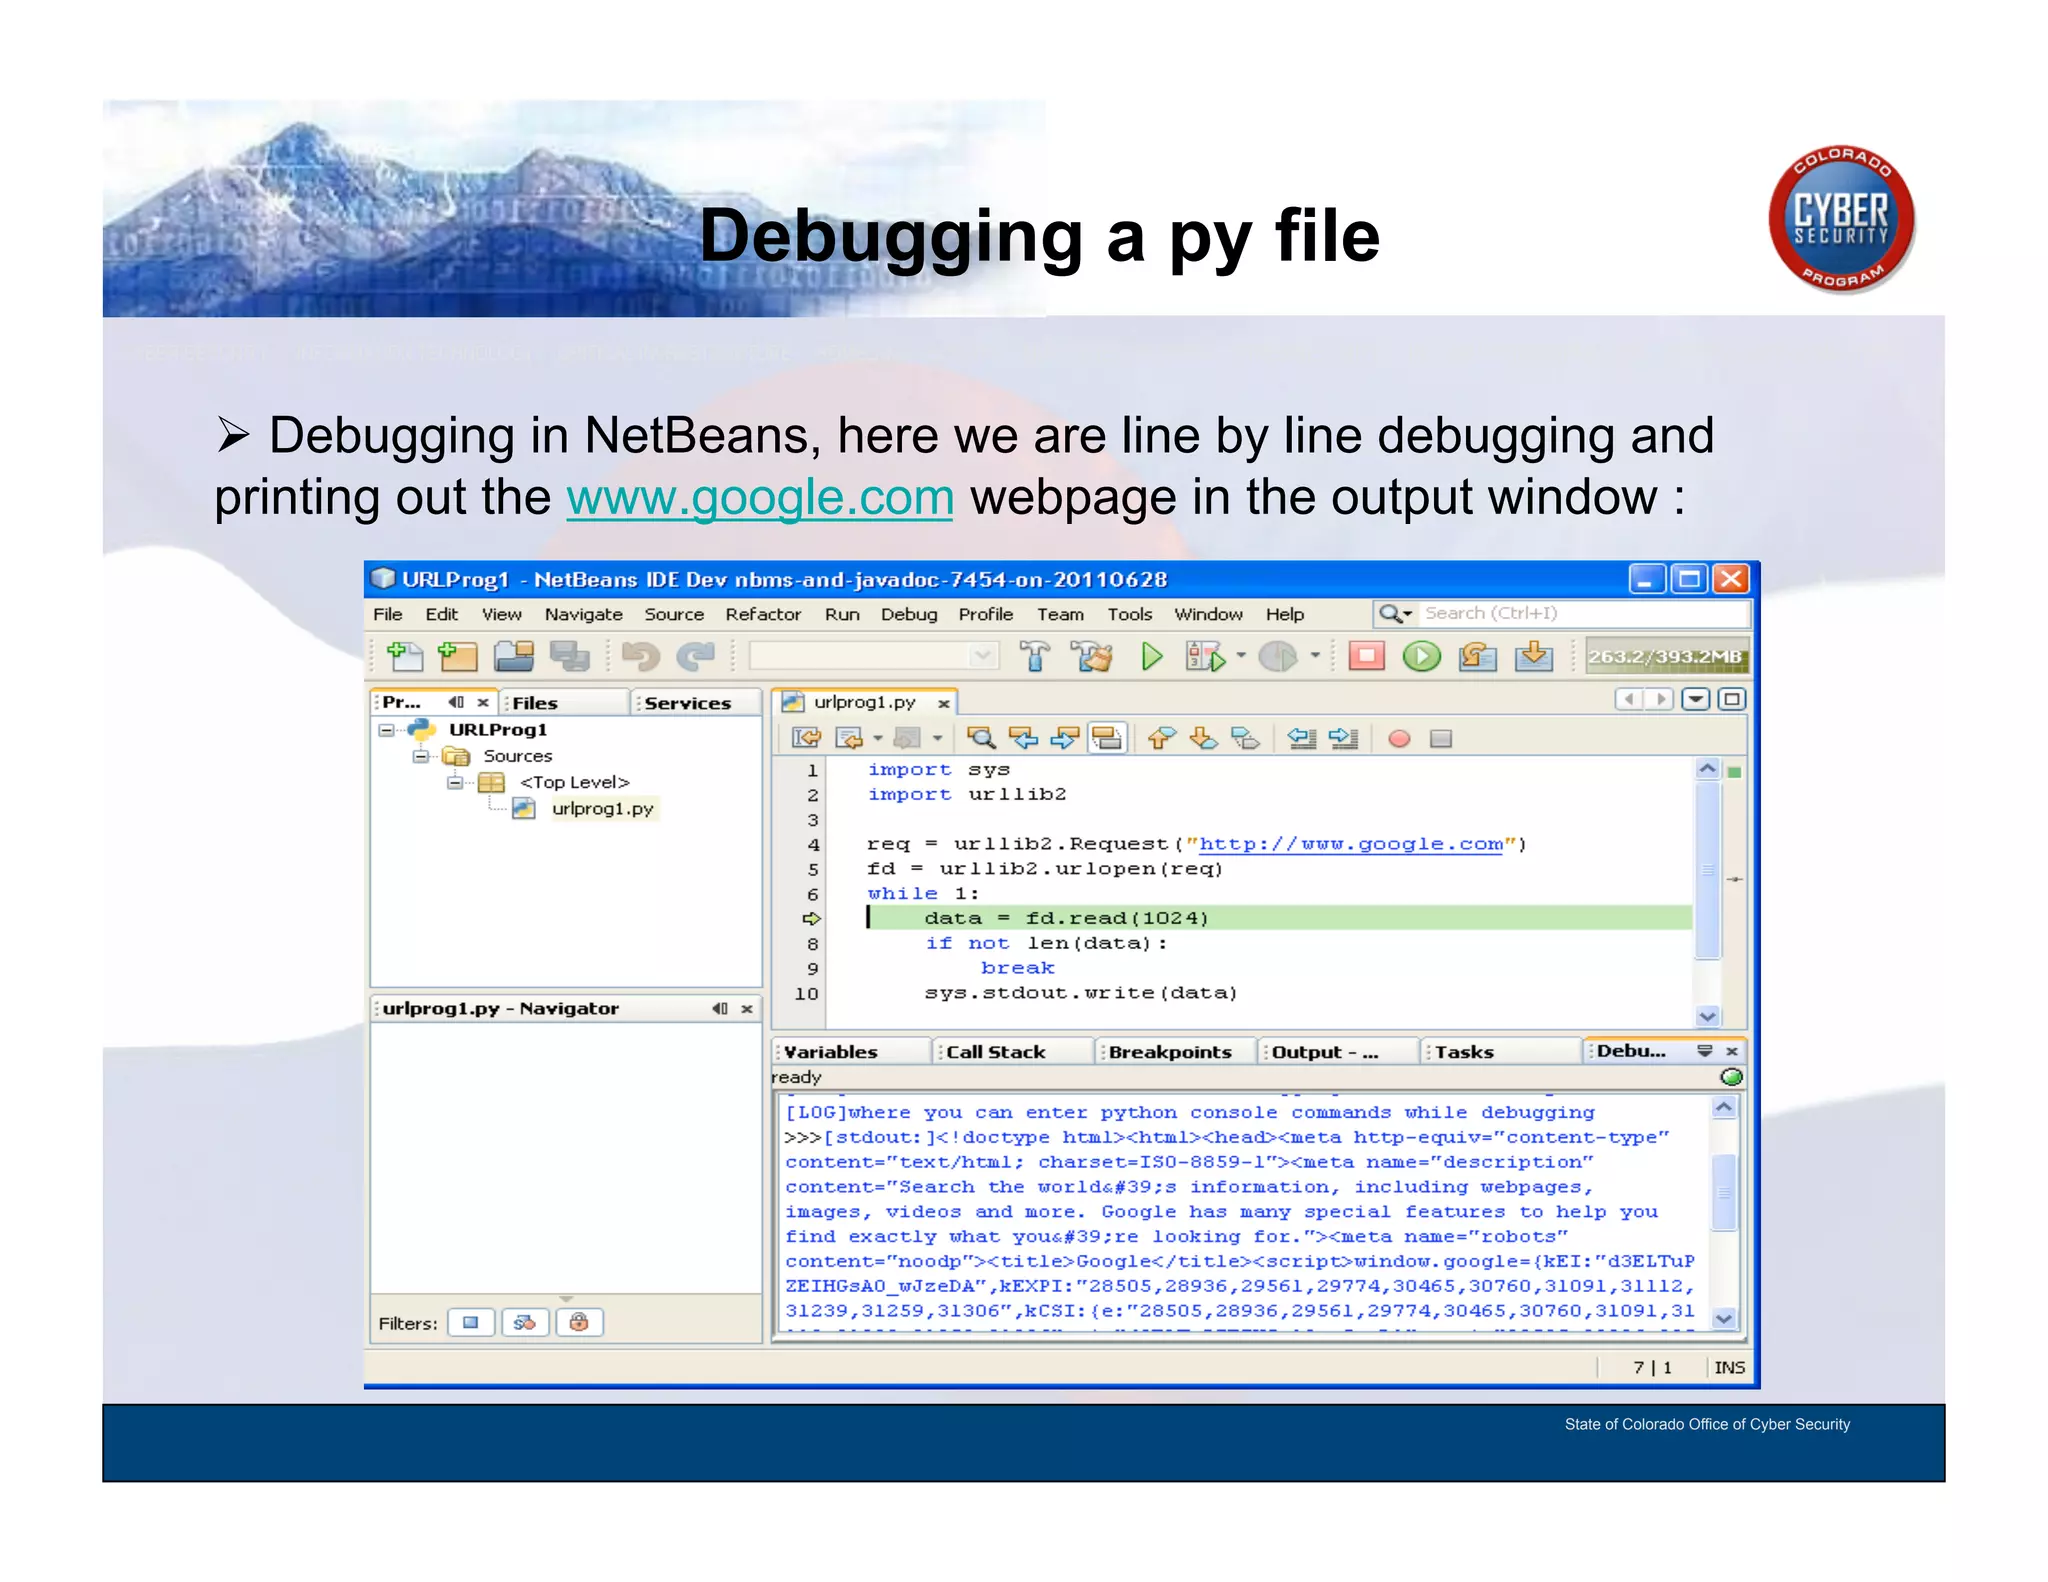Toggle breakpoint on line 4 gutter
The image size is (2048, 1582).
(x=812, y=844)
